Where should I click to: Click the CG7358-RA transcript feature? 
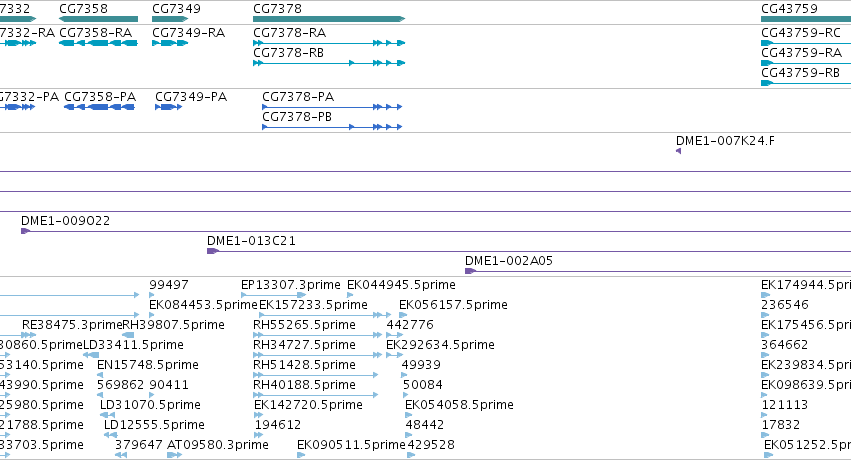98,43
